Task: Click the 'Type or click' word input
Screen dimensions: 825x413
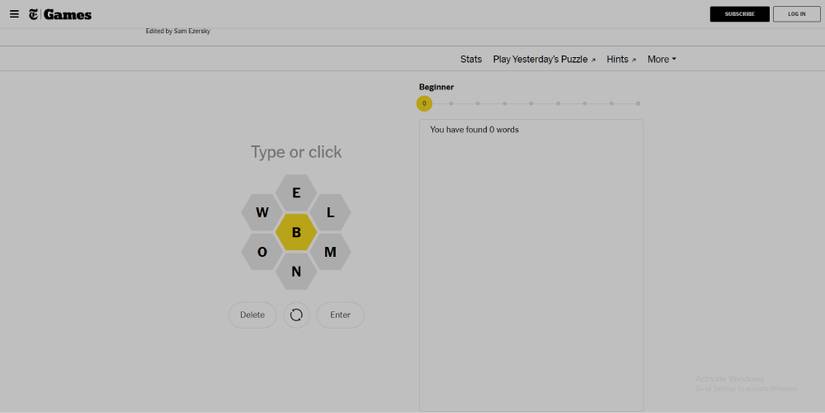Action: (x=296, y=152)
